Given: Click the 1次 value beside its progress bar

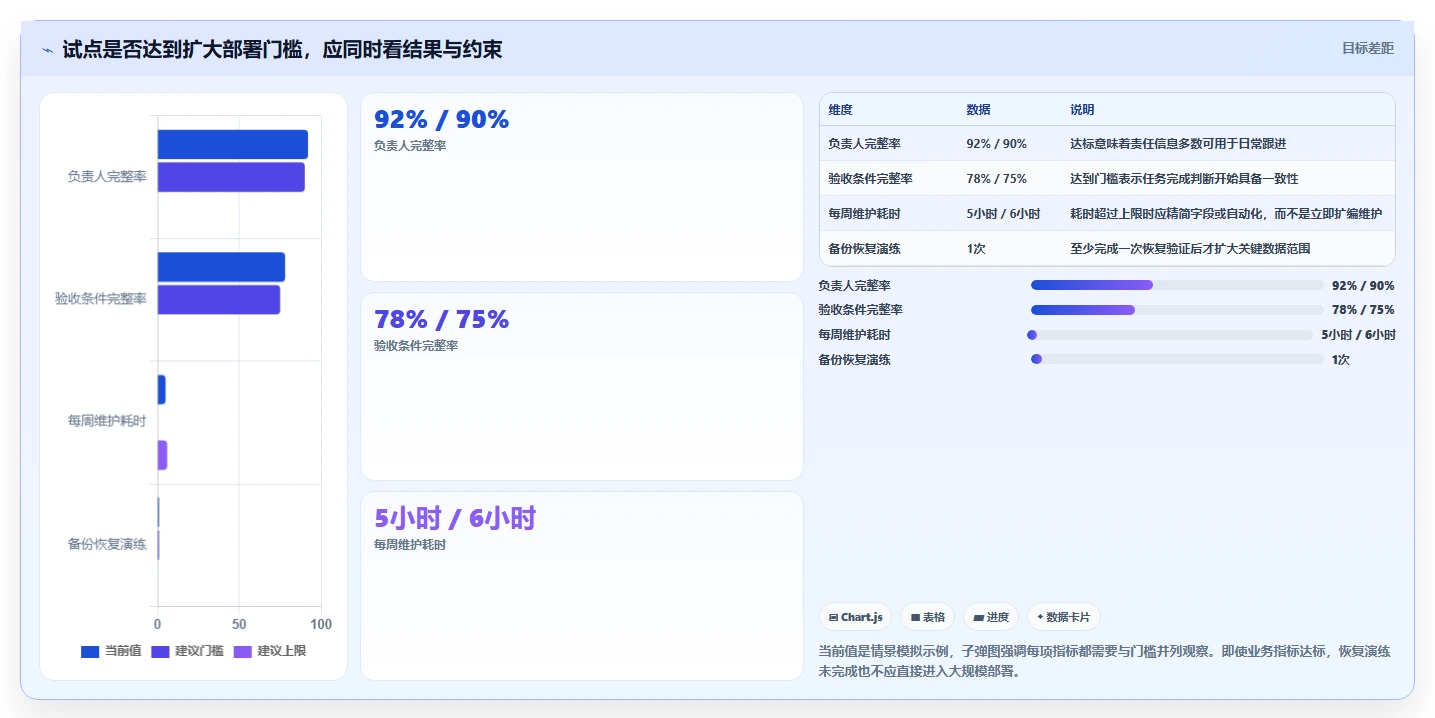Looking at the screenshot, I should click(1341, 360).
